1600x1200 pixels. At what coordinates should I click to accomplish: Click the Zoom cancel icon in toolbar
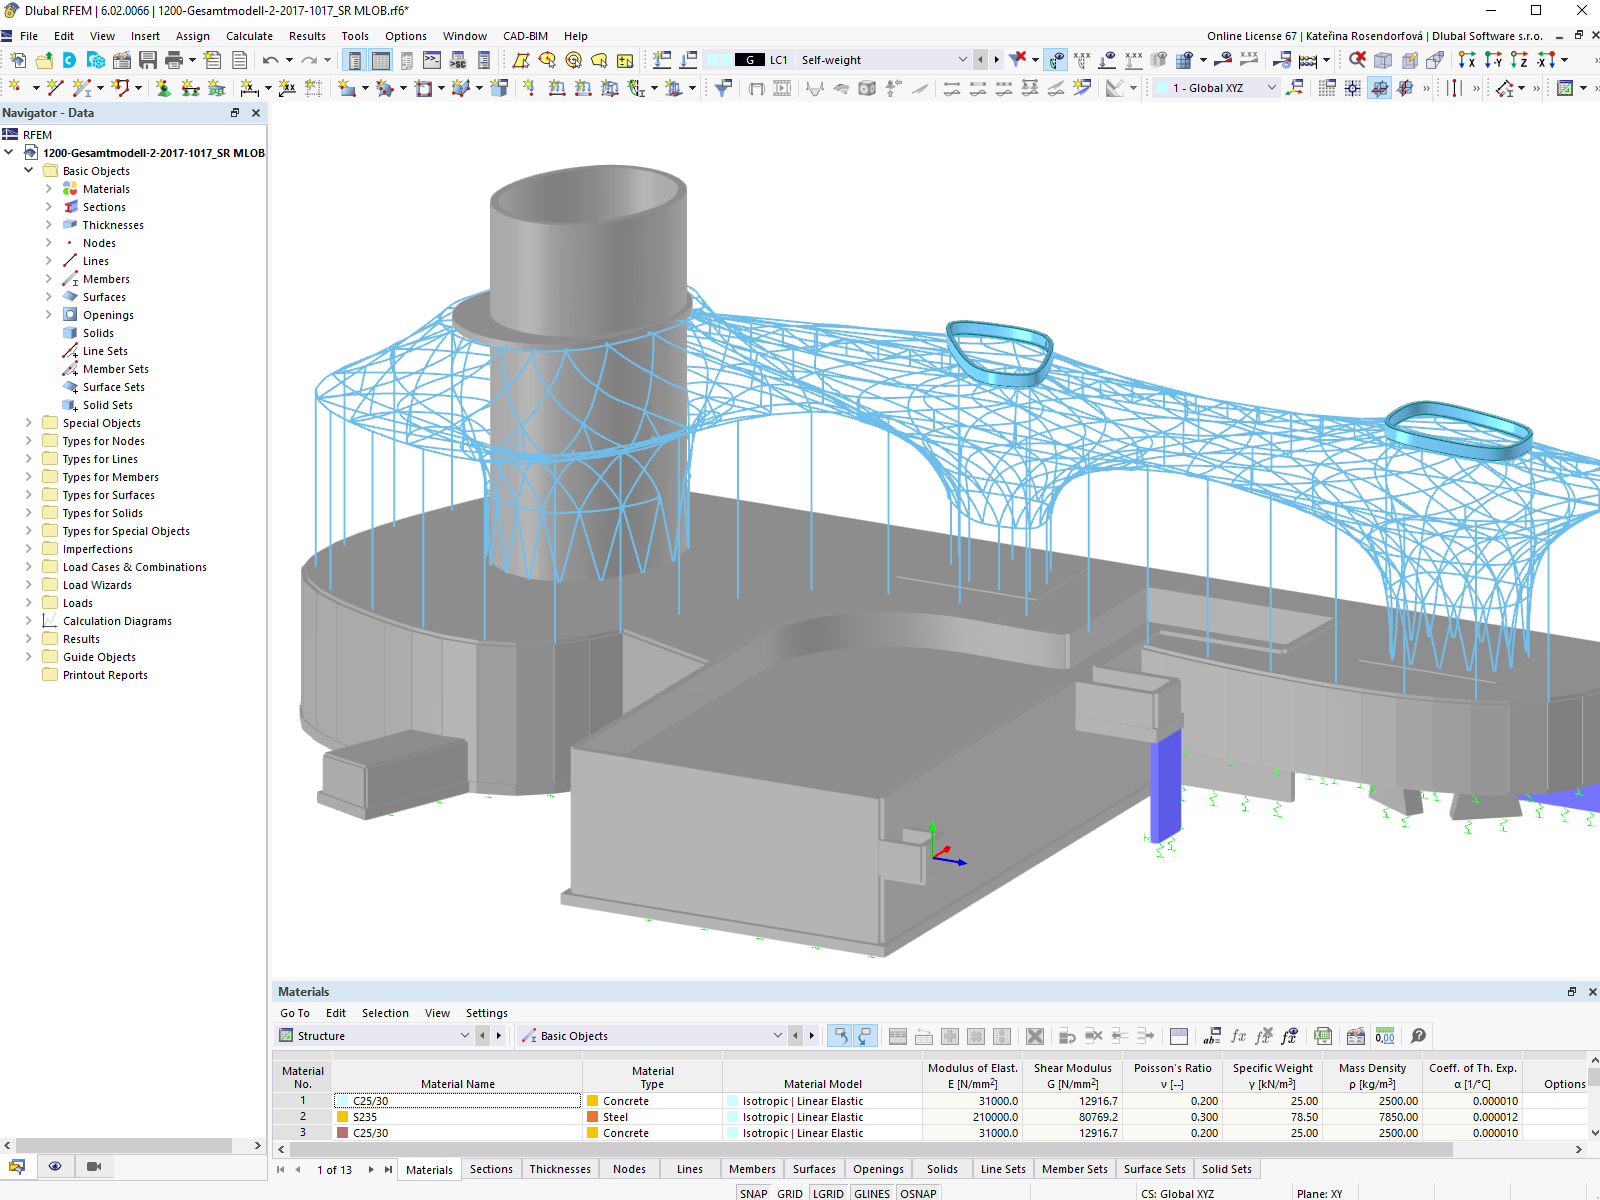1357,59
